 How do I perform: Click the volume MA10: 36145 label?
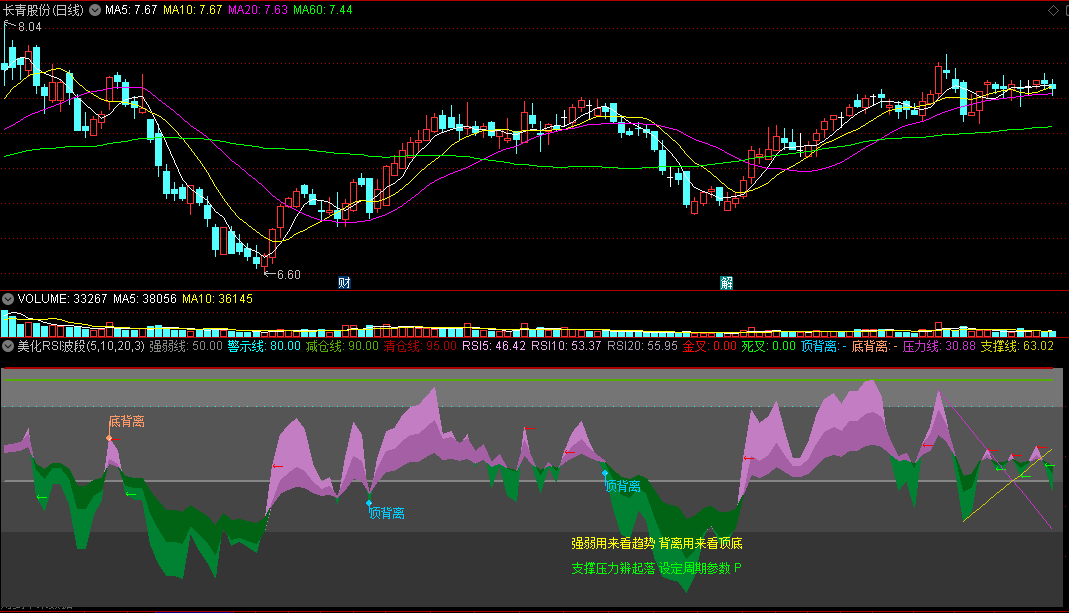pyautogui.click(x=217, y=299)
